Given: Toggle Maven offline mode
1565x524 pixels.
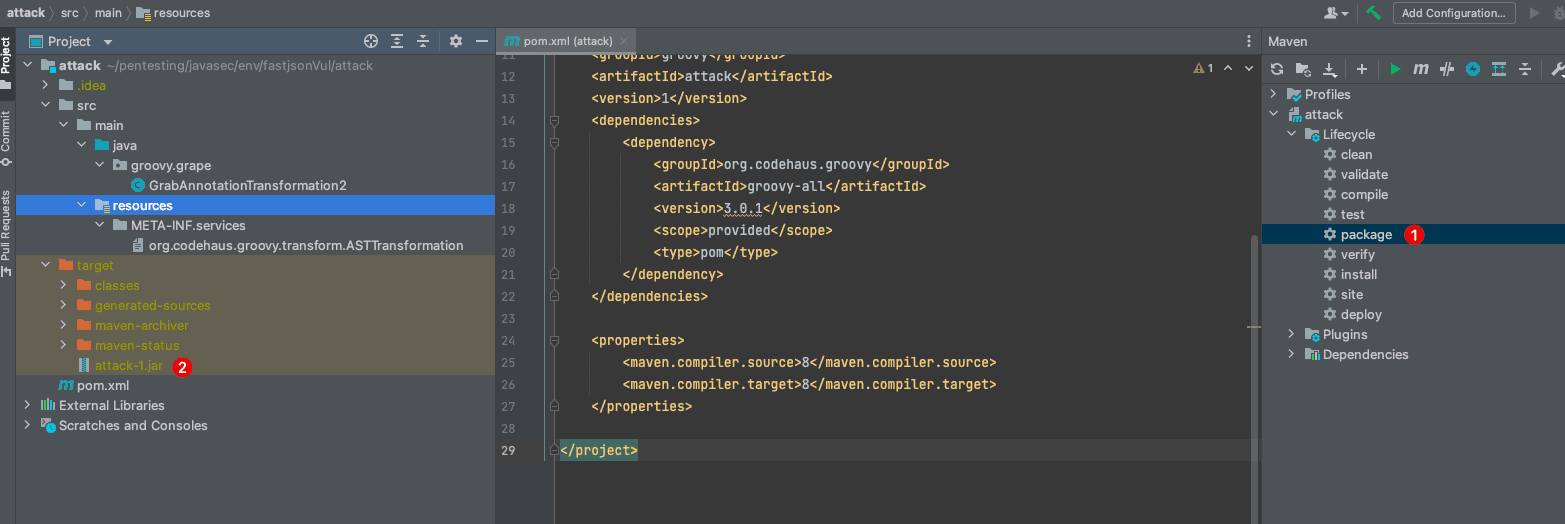Looking at the screenshot, I should pos(1447,69).
